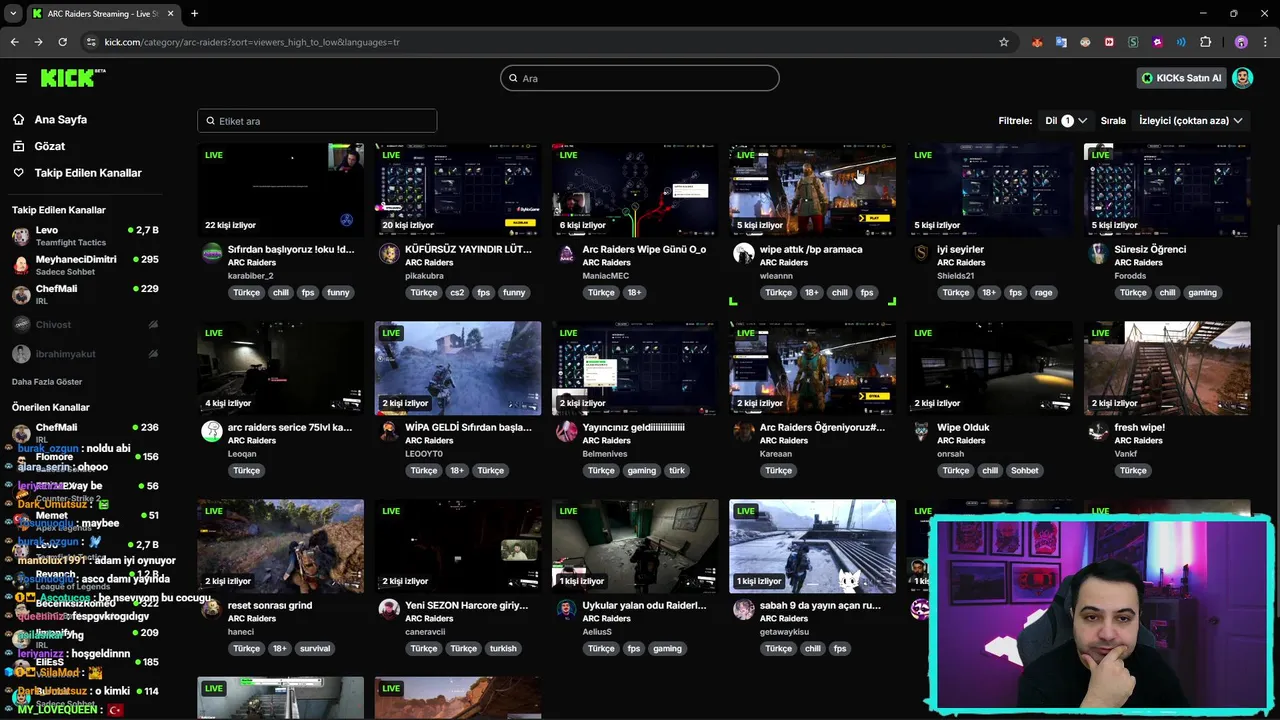Open the Chrome extensions puzzle menu
1280x720 pixels.
pyautogui.click(x=1205, y=42)
